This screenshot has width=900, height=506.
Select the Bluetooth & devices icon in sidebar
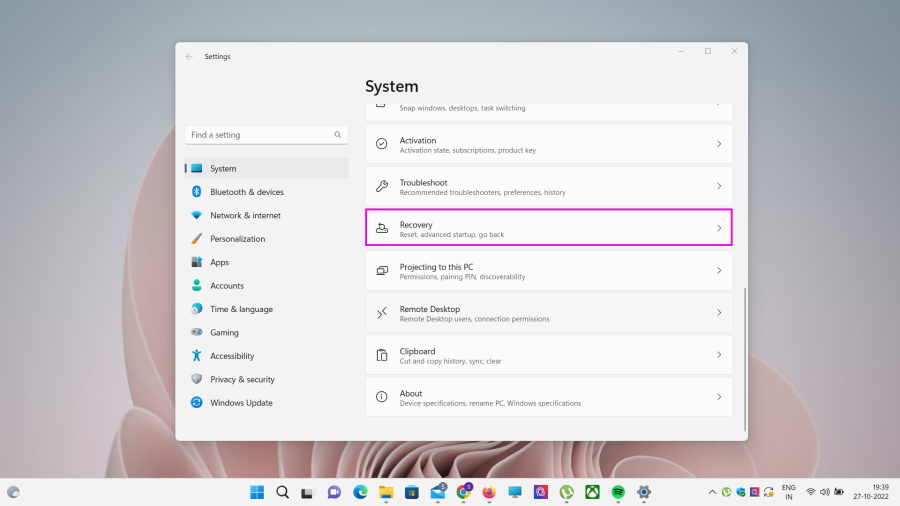197,192
